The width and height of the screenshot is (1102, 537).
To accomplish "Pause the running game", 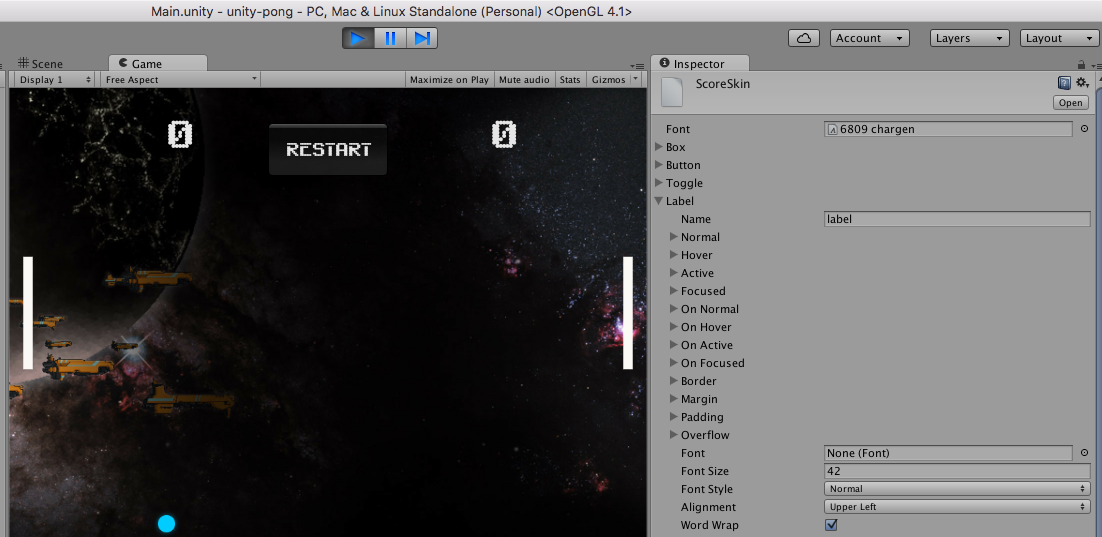I will click(x=390, y=38).
